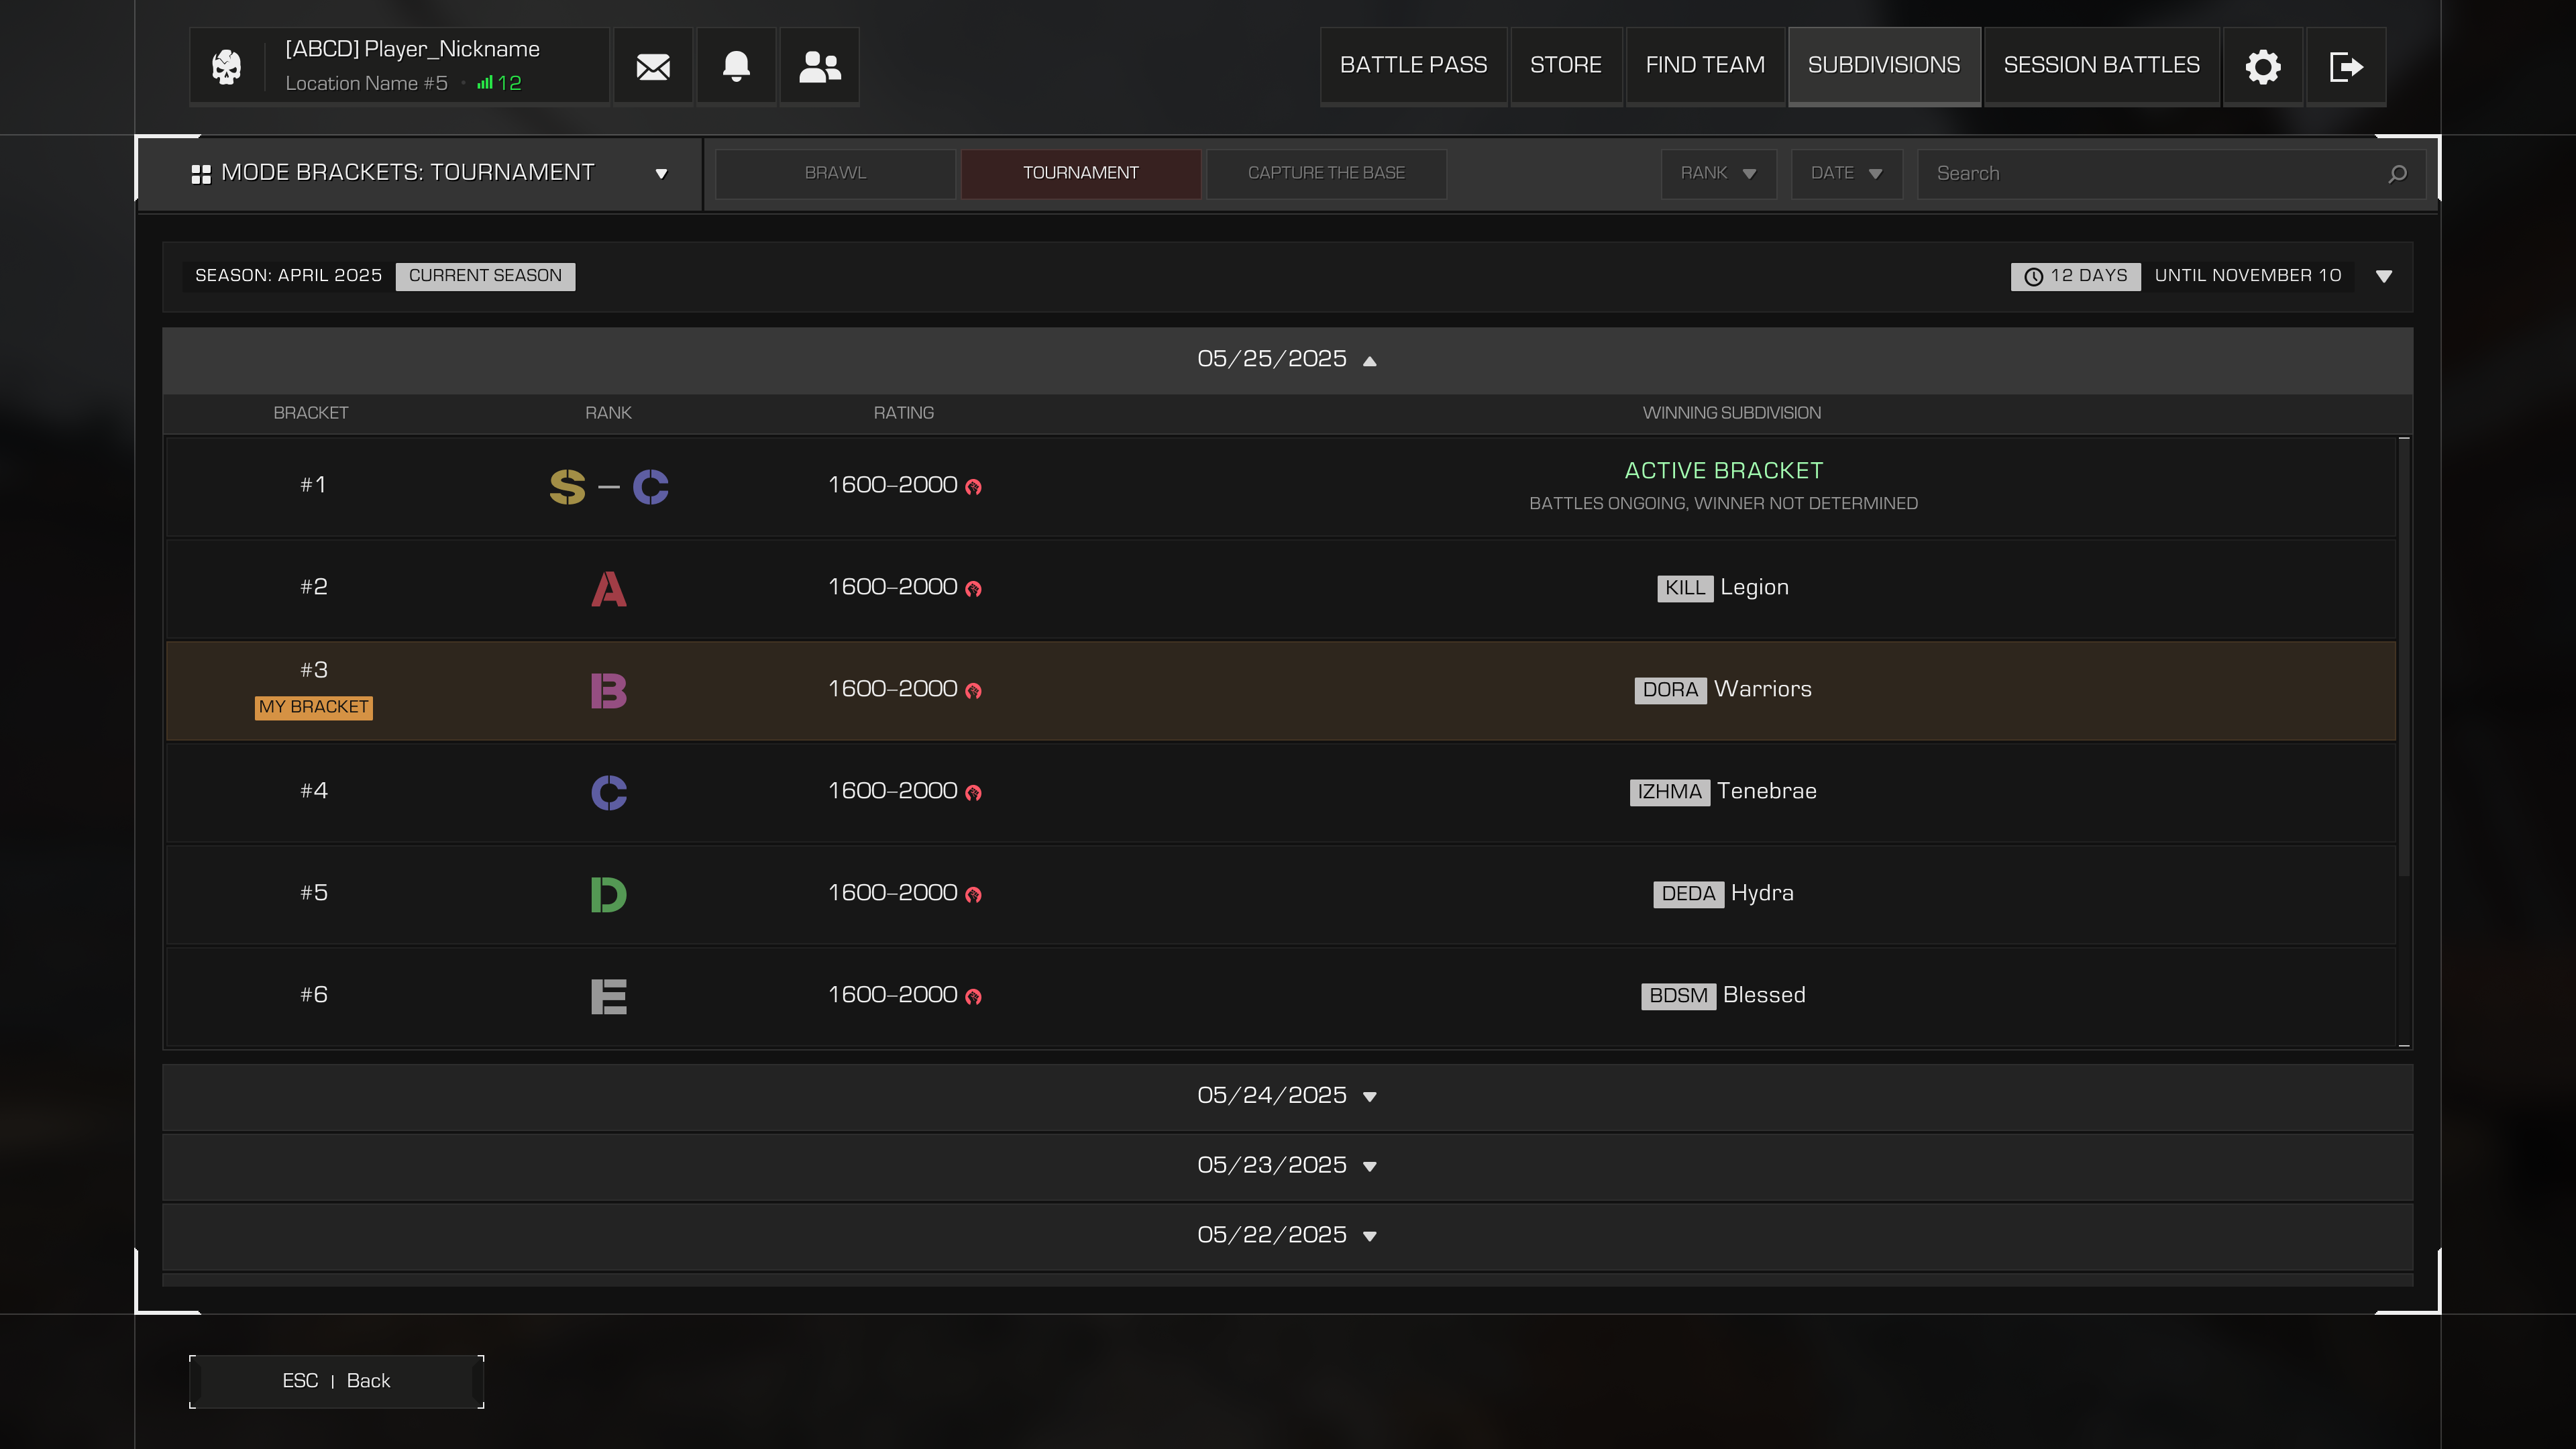Click the Winning Subdivision column header
The height and width of the screenshot is (1449, 2576).
1732,413
